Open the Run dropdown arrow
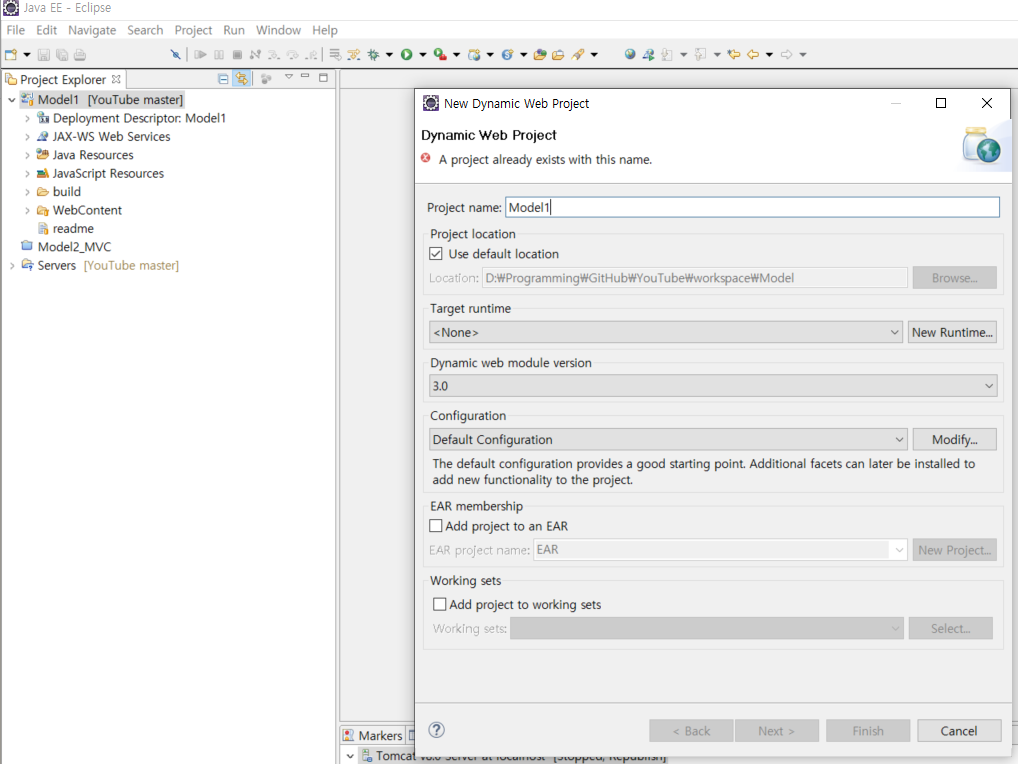Viewport: 1018px width, 764px height. (x=423, y=55)
